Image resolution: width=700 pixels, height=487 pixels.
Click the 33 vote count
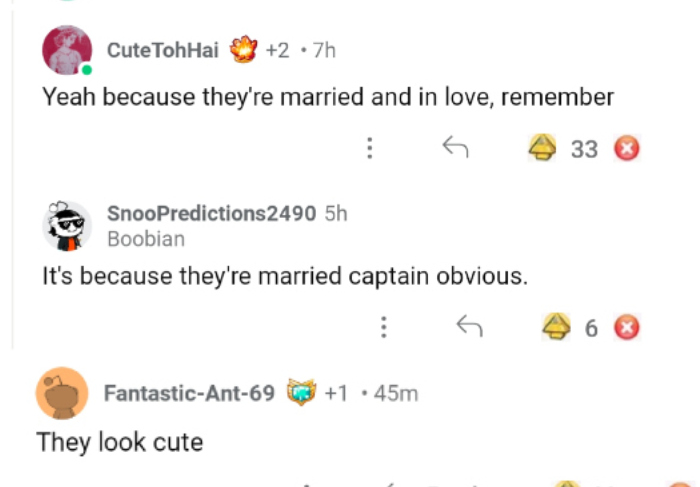pos(584,150)
